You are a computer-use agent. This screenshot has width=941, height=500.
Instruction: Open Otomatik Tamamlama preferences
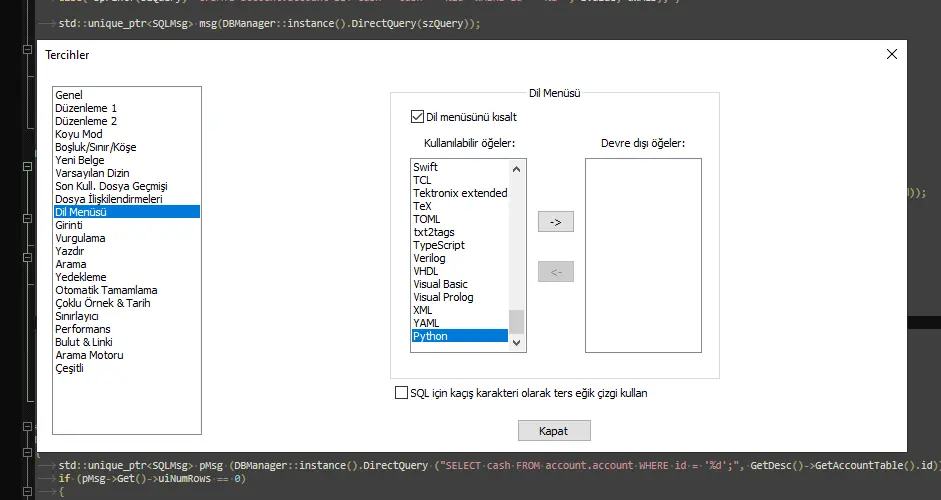click(106, 290)
